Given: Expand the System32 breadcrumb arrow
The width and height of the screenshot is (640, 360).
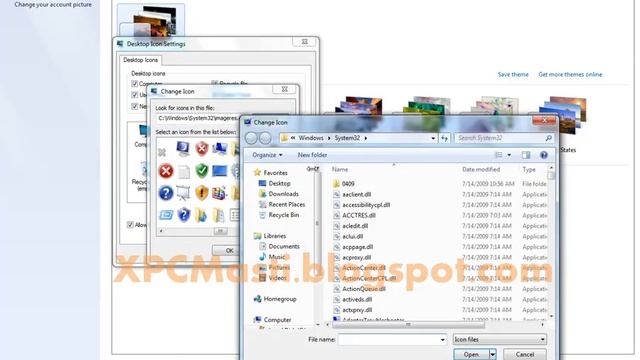Looking at the screenshot, I should 365,138.
